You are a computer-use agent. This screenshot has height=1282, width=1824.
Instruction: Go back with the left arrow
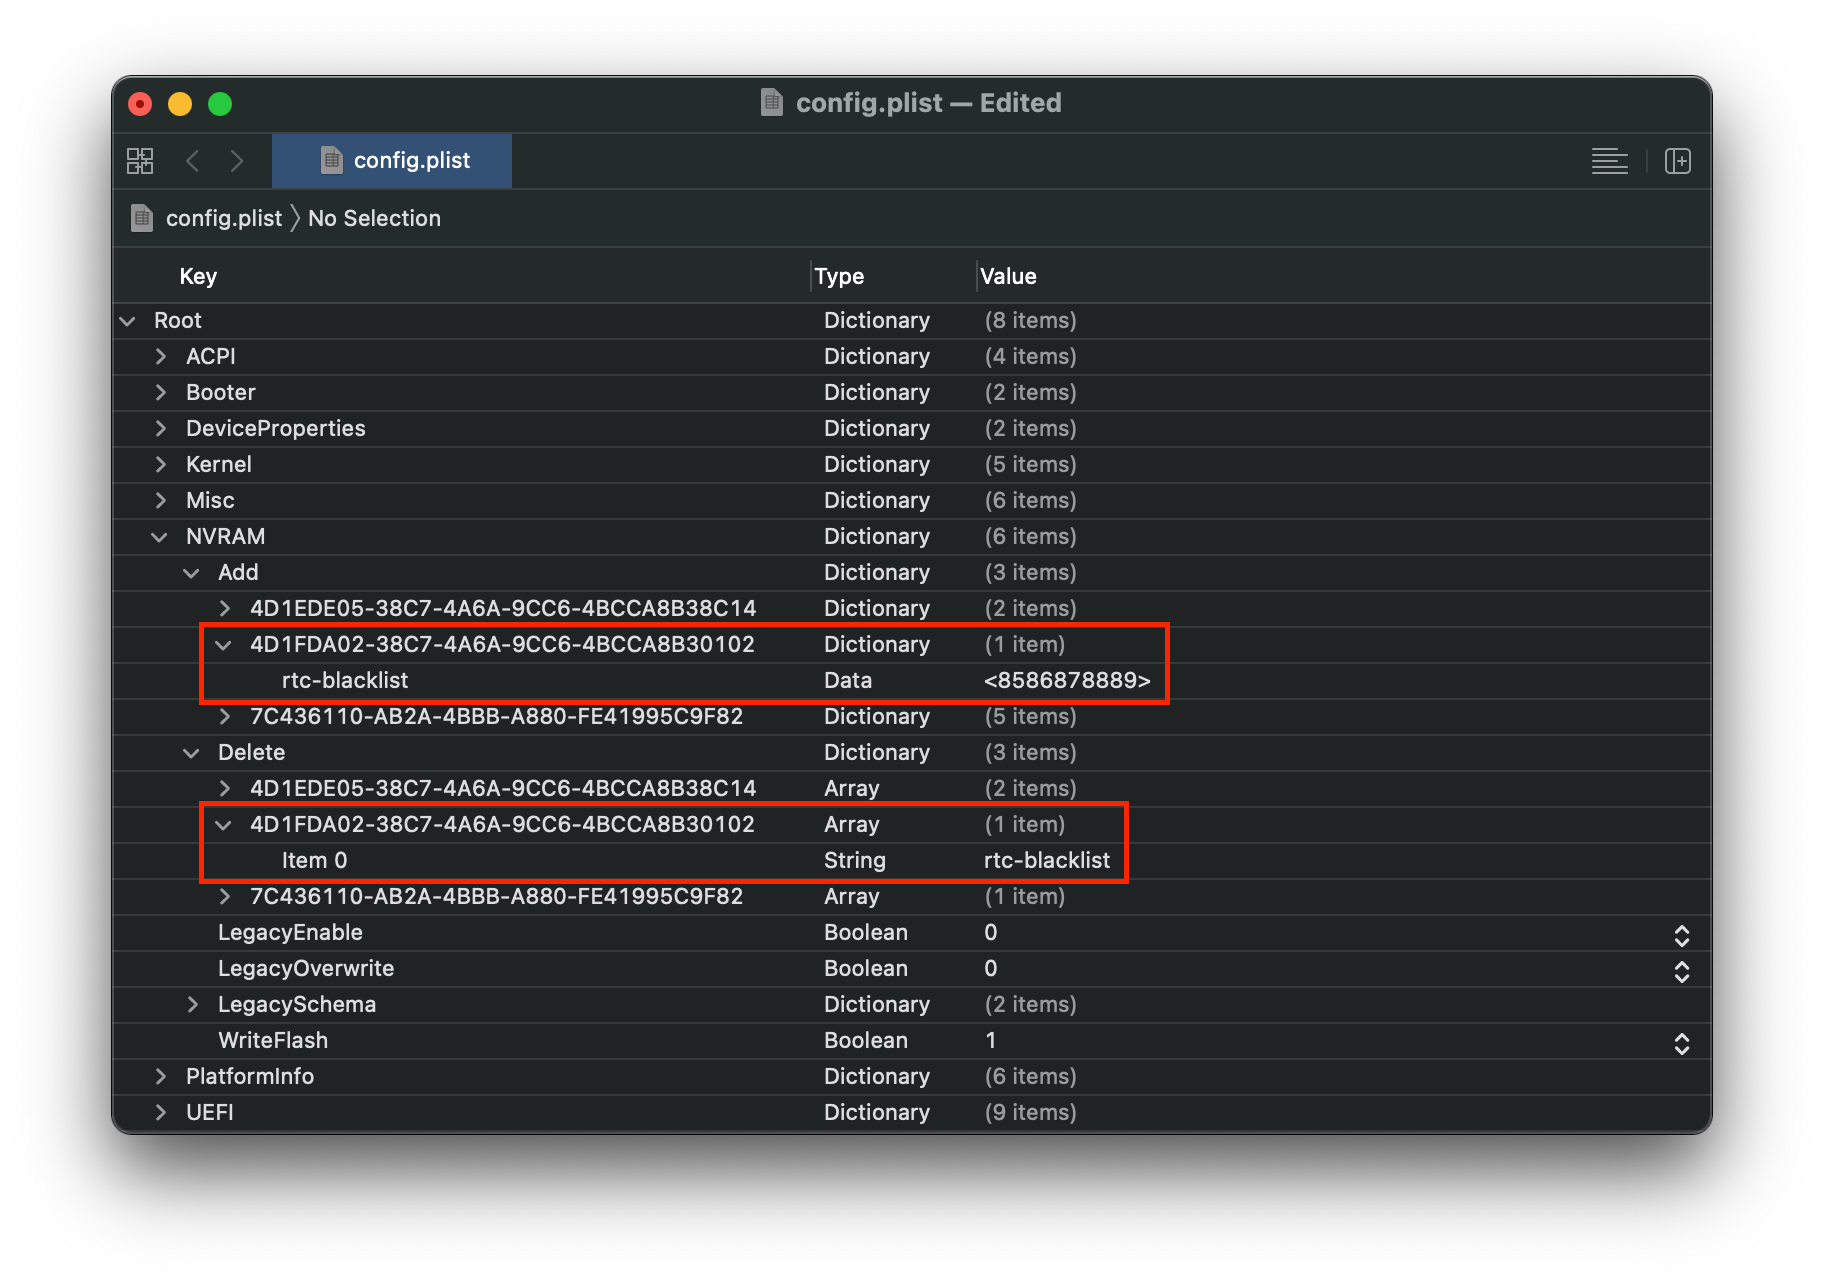click(x=193, y=161)
